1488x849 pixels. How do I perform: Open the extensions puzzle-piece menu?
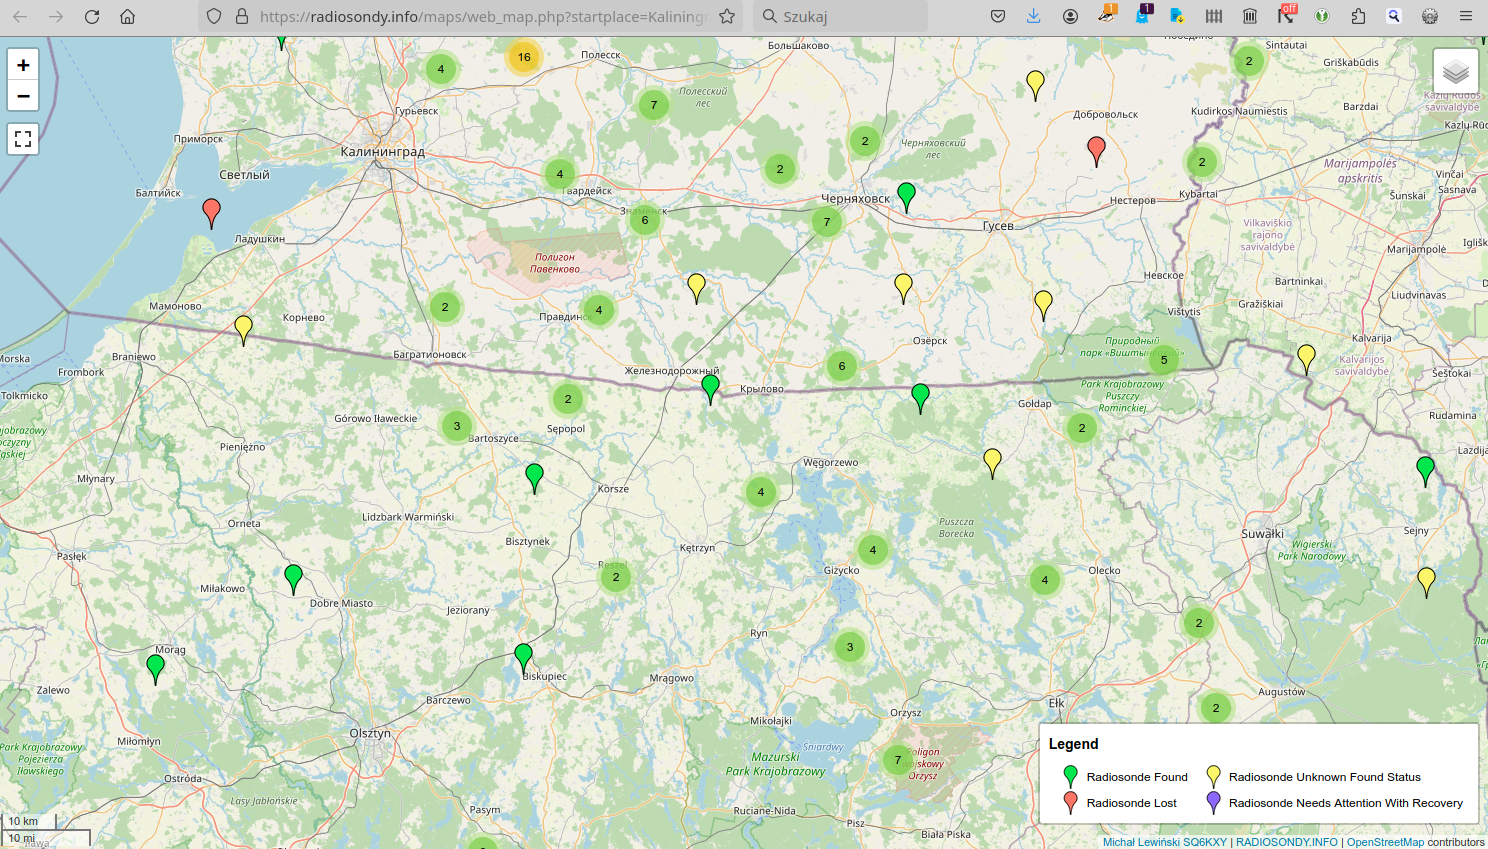coord(1358,17)
